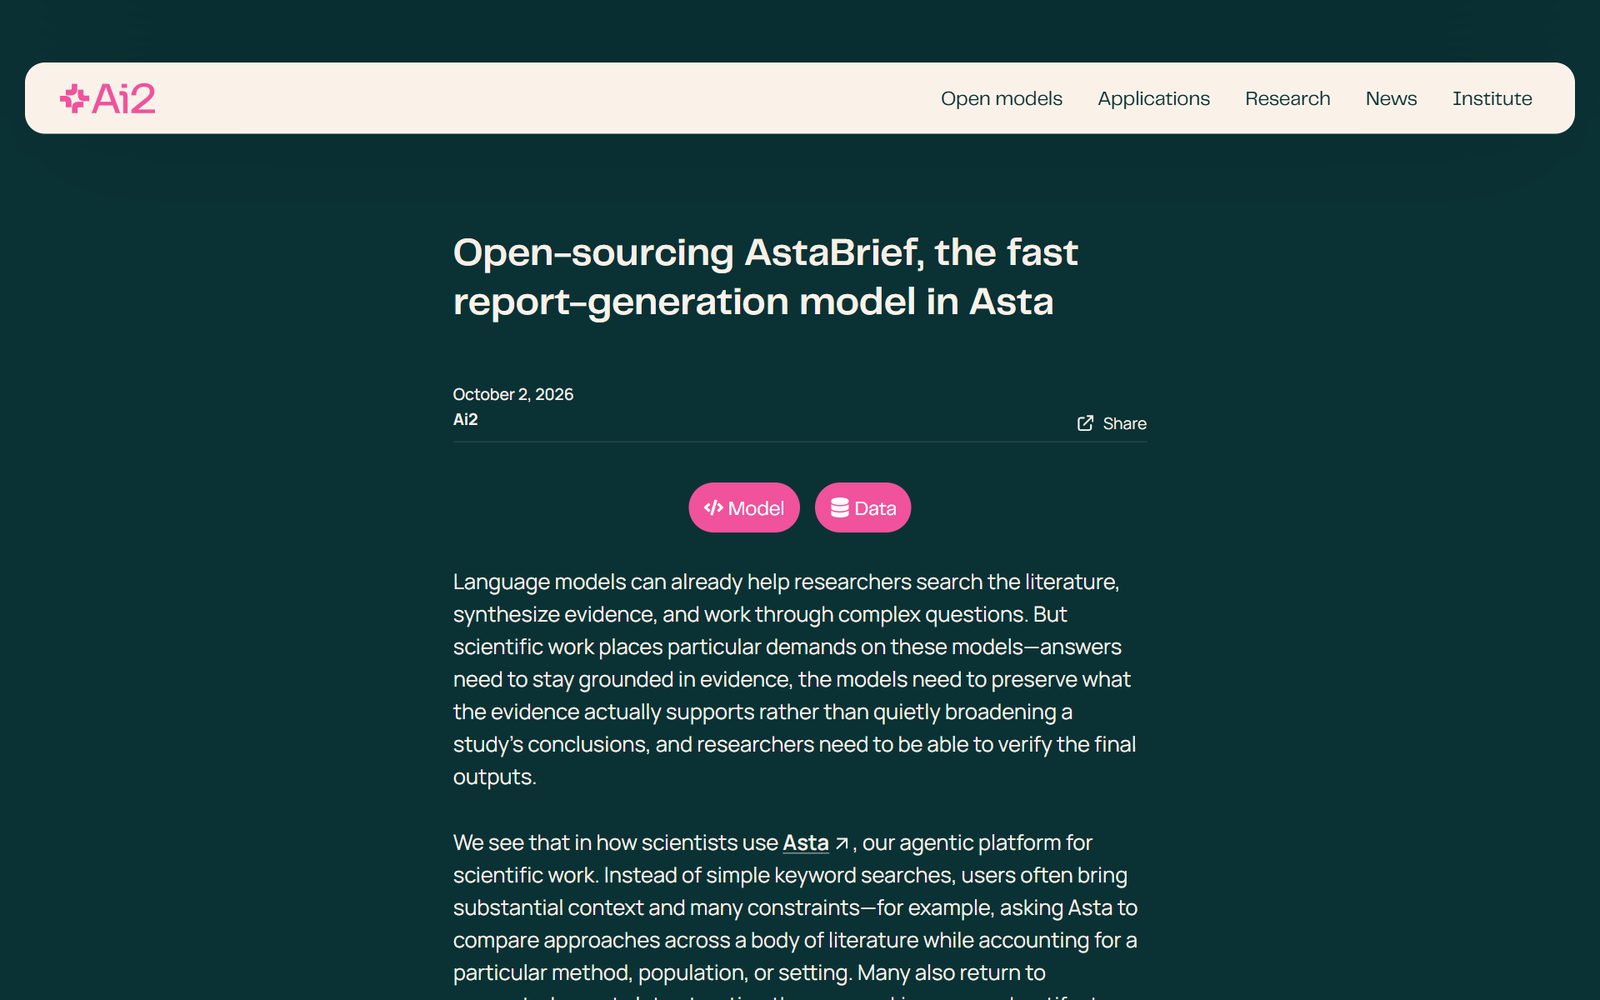Click the first paragraph about language models

point(795,679)
